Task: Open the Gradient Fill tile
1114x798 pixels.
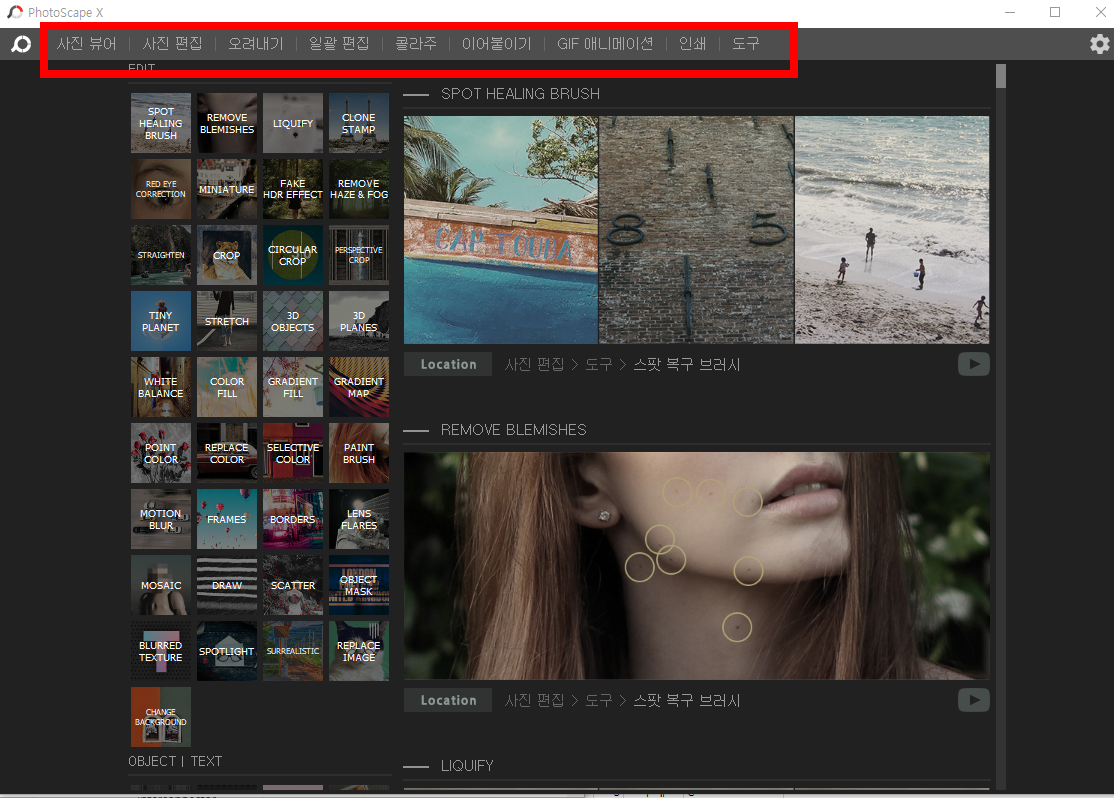Action: click(293, 387)
